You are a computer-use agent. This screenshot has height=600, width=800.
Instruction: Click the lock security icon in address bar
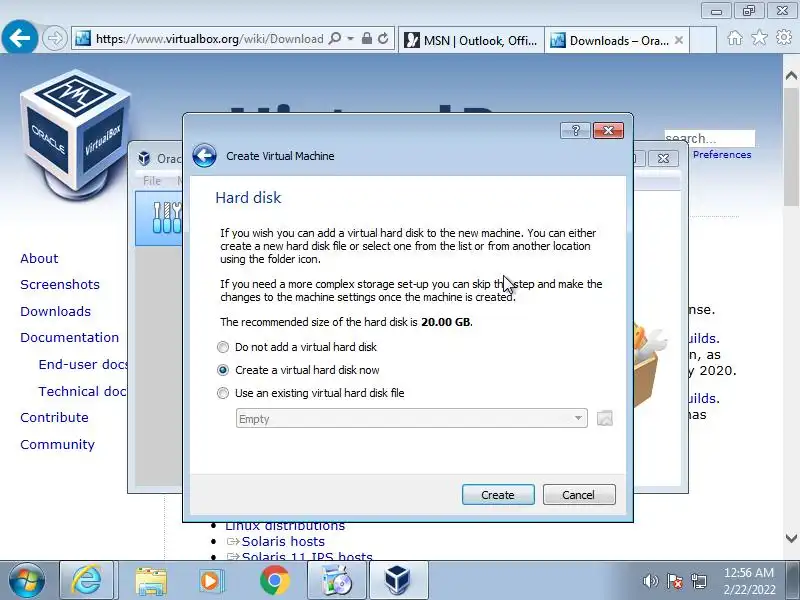pyautogui.click(x=366, y=39)
